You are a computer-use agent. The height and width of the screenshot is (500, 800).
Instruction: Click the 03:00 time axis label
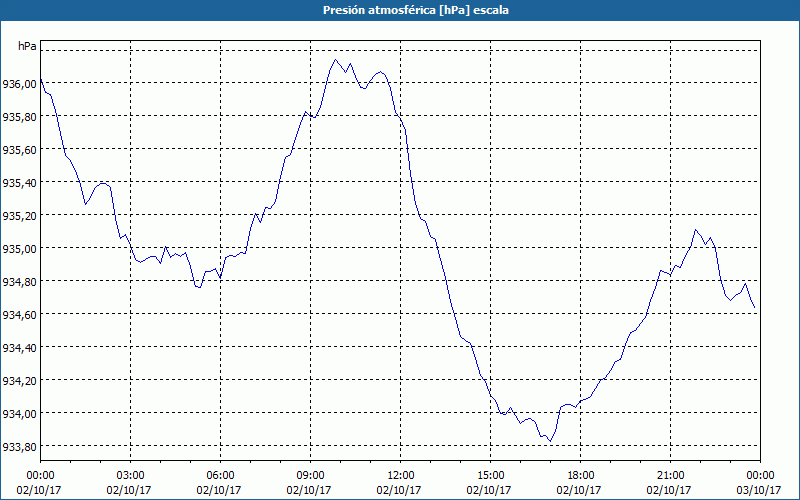(x=131, y=476)
